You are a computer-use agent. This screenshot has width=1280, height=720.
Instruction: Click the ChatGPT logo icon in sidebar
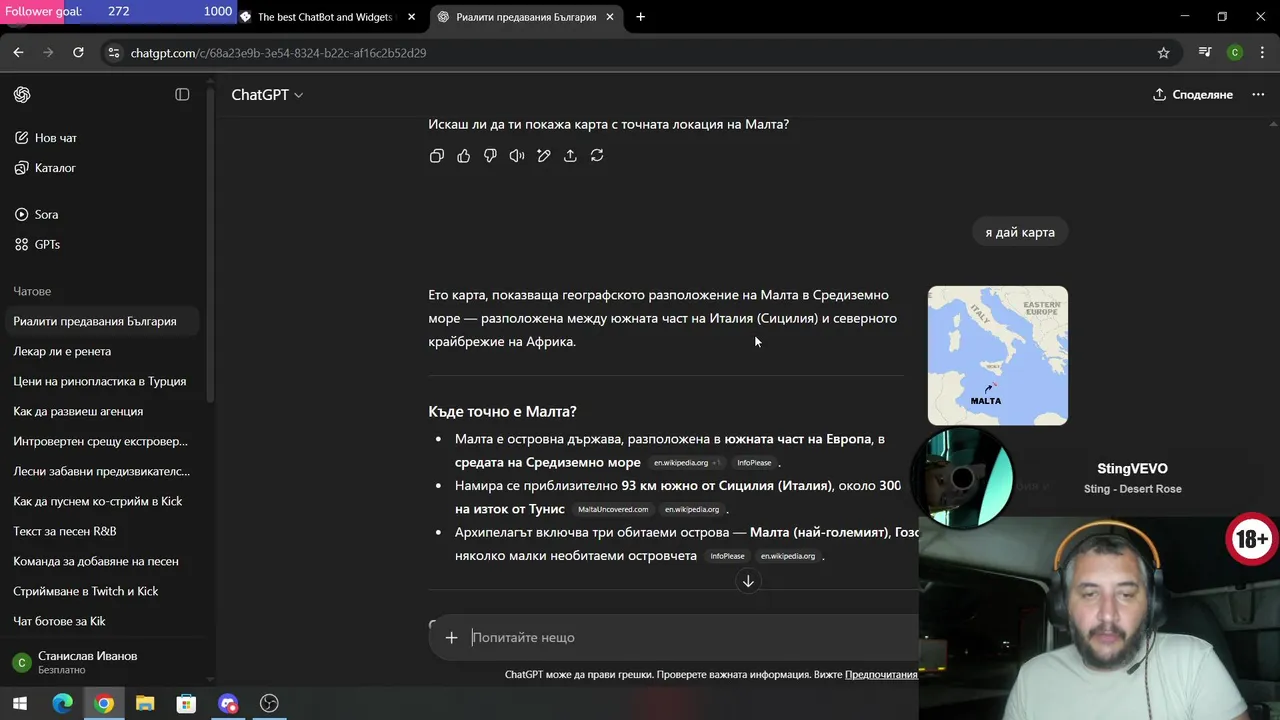[22, 95]
